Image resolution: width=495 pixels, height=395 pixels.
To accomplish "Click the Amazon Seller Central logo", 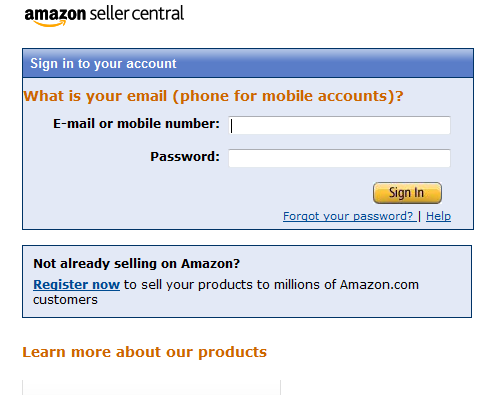I will (104, 16).
